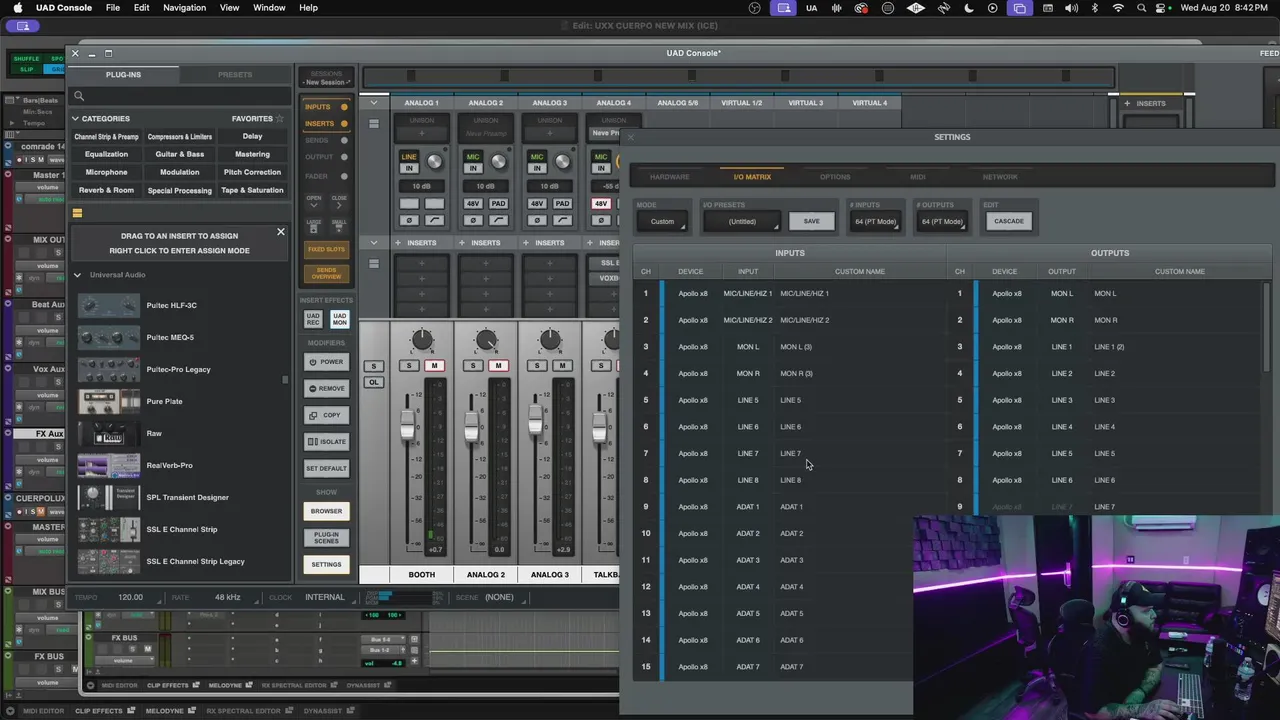Viewport: 1280px width, 720px height.
Task: Open the macOS Wi-Fi status icon
Action: pos(1117,8)
